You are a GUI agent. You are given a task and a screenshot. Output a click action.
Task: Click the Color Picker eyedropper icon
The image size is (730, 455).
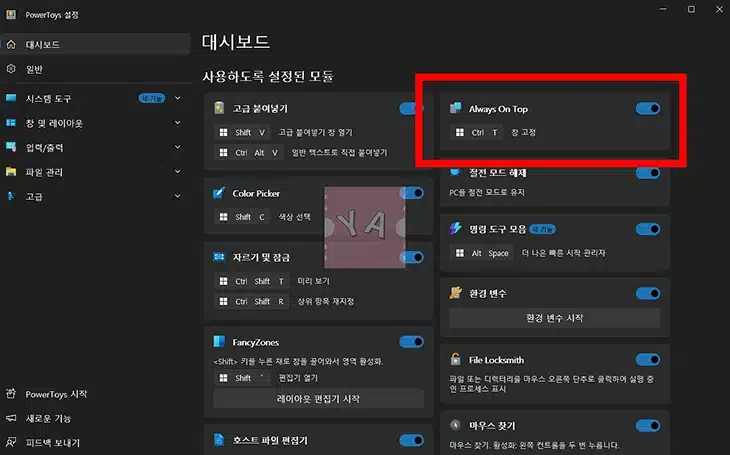click(219, 192)
